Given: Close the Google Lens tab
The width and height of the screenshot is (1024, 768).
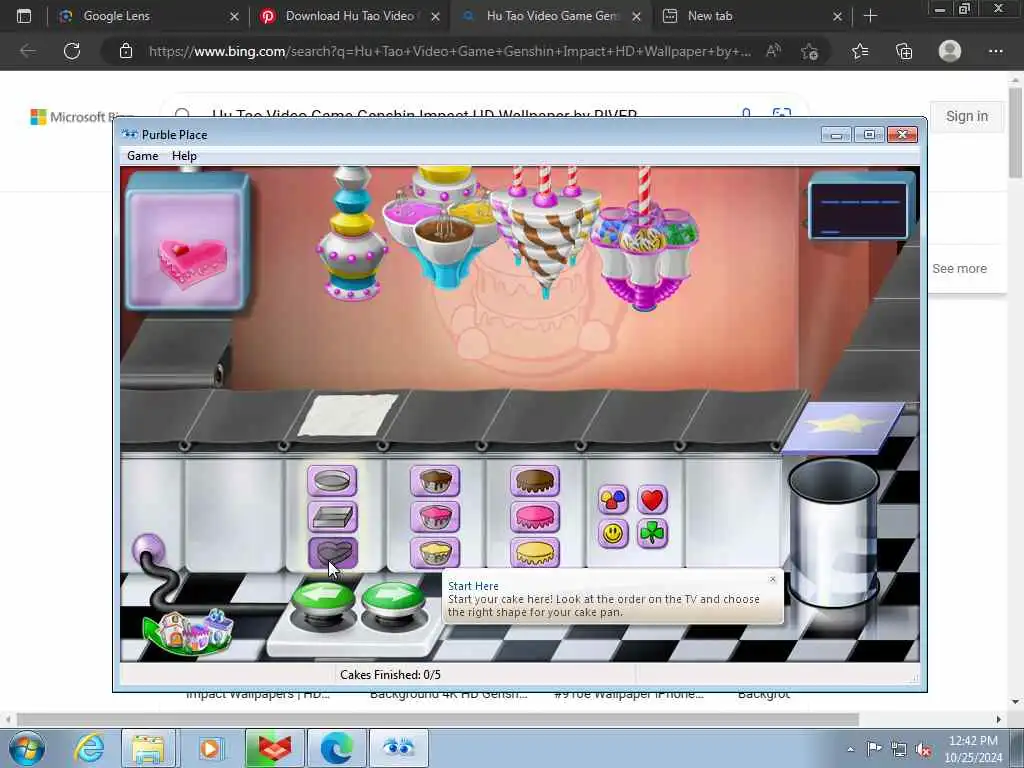Looking at the screenshot, I should [x=234, y=17].
